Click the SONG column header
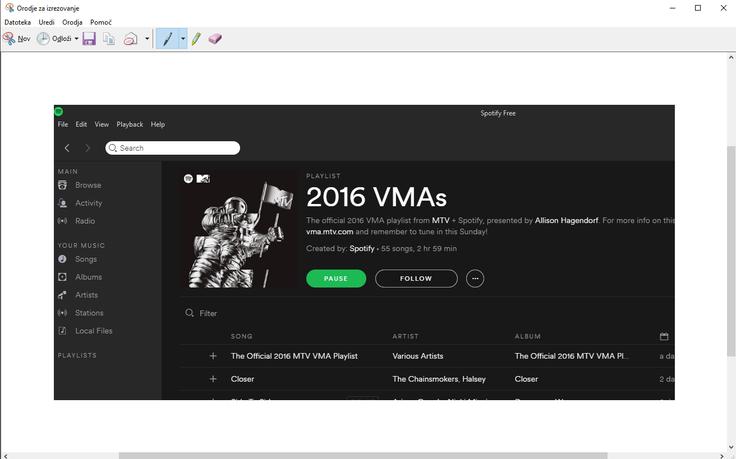 pos(242,336)
